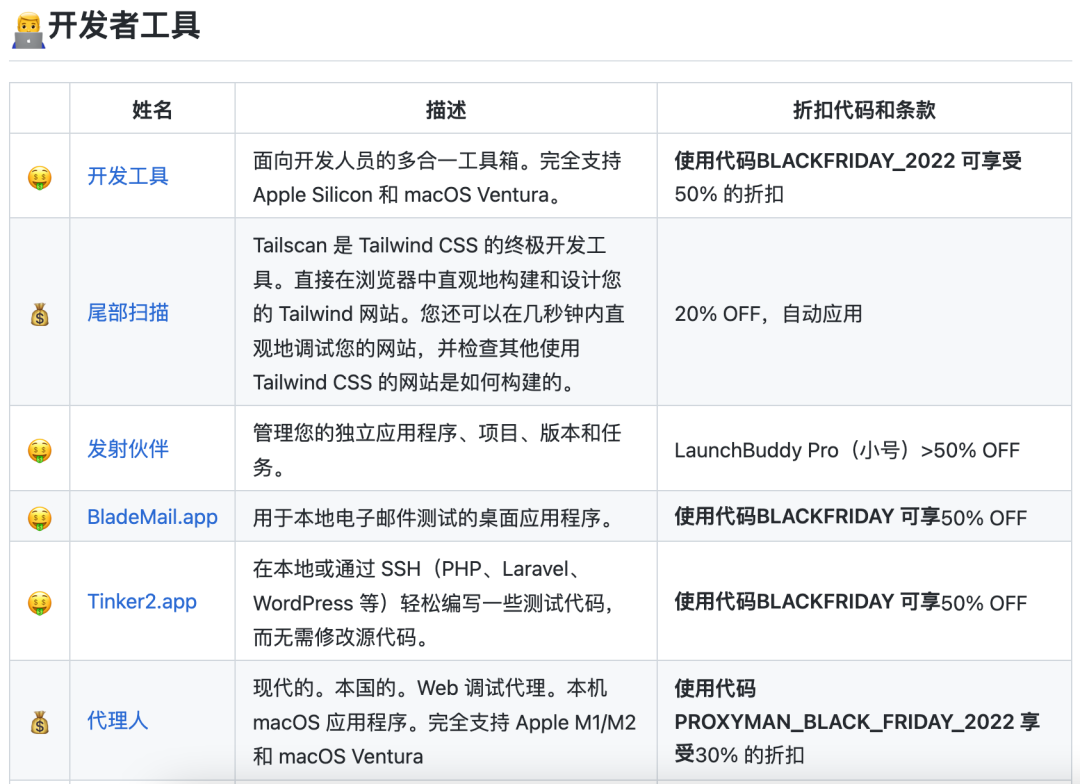This screenshot has width=1080, height=784.
Task: Click the money-face emoji in 发射伙伴 row
Action: [40, 451]
